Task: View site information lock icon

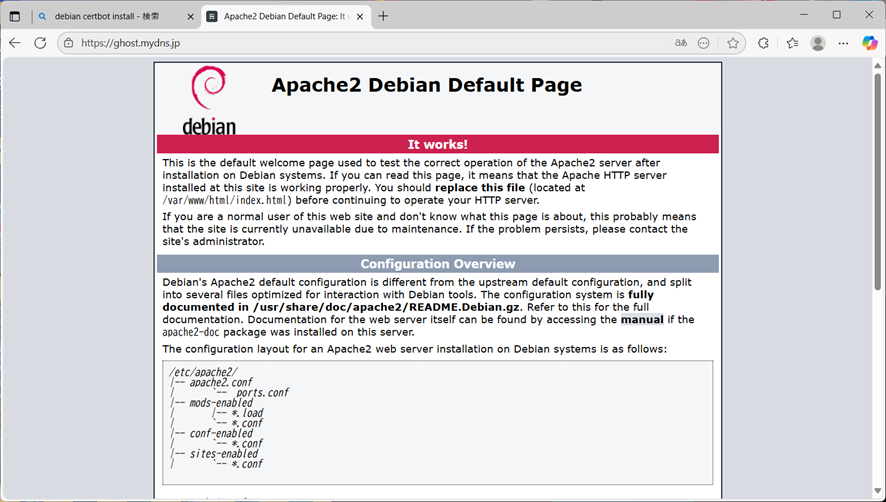Action: tap(68, 43)
